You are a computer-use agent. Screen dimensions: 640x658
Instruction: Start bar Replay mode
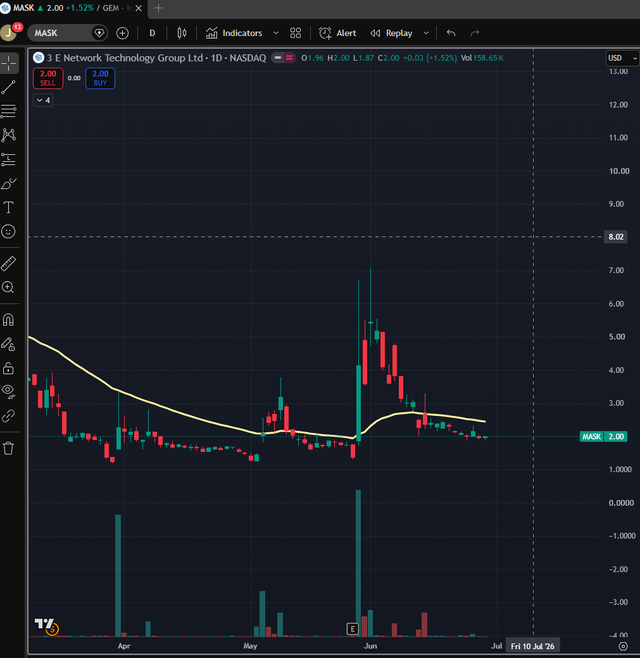pos(391,33)
